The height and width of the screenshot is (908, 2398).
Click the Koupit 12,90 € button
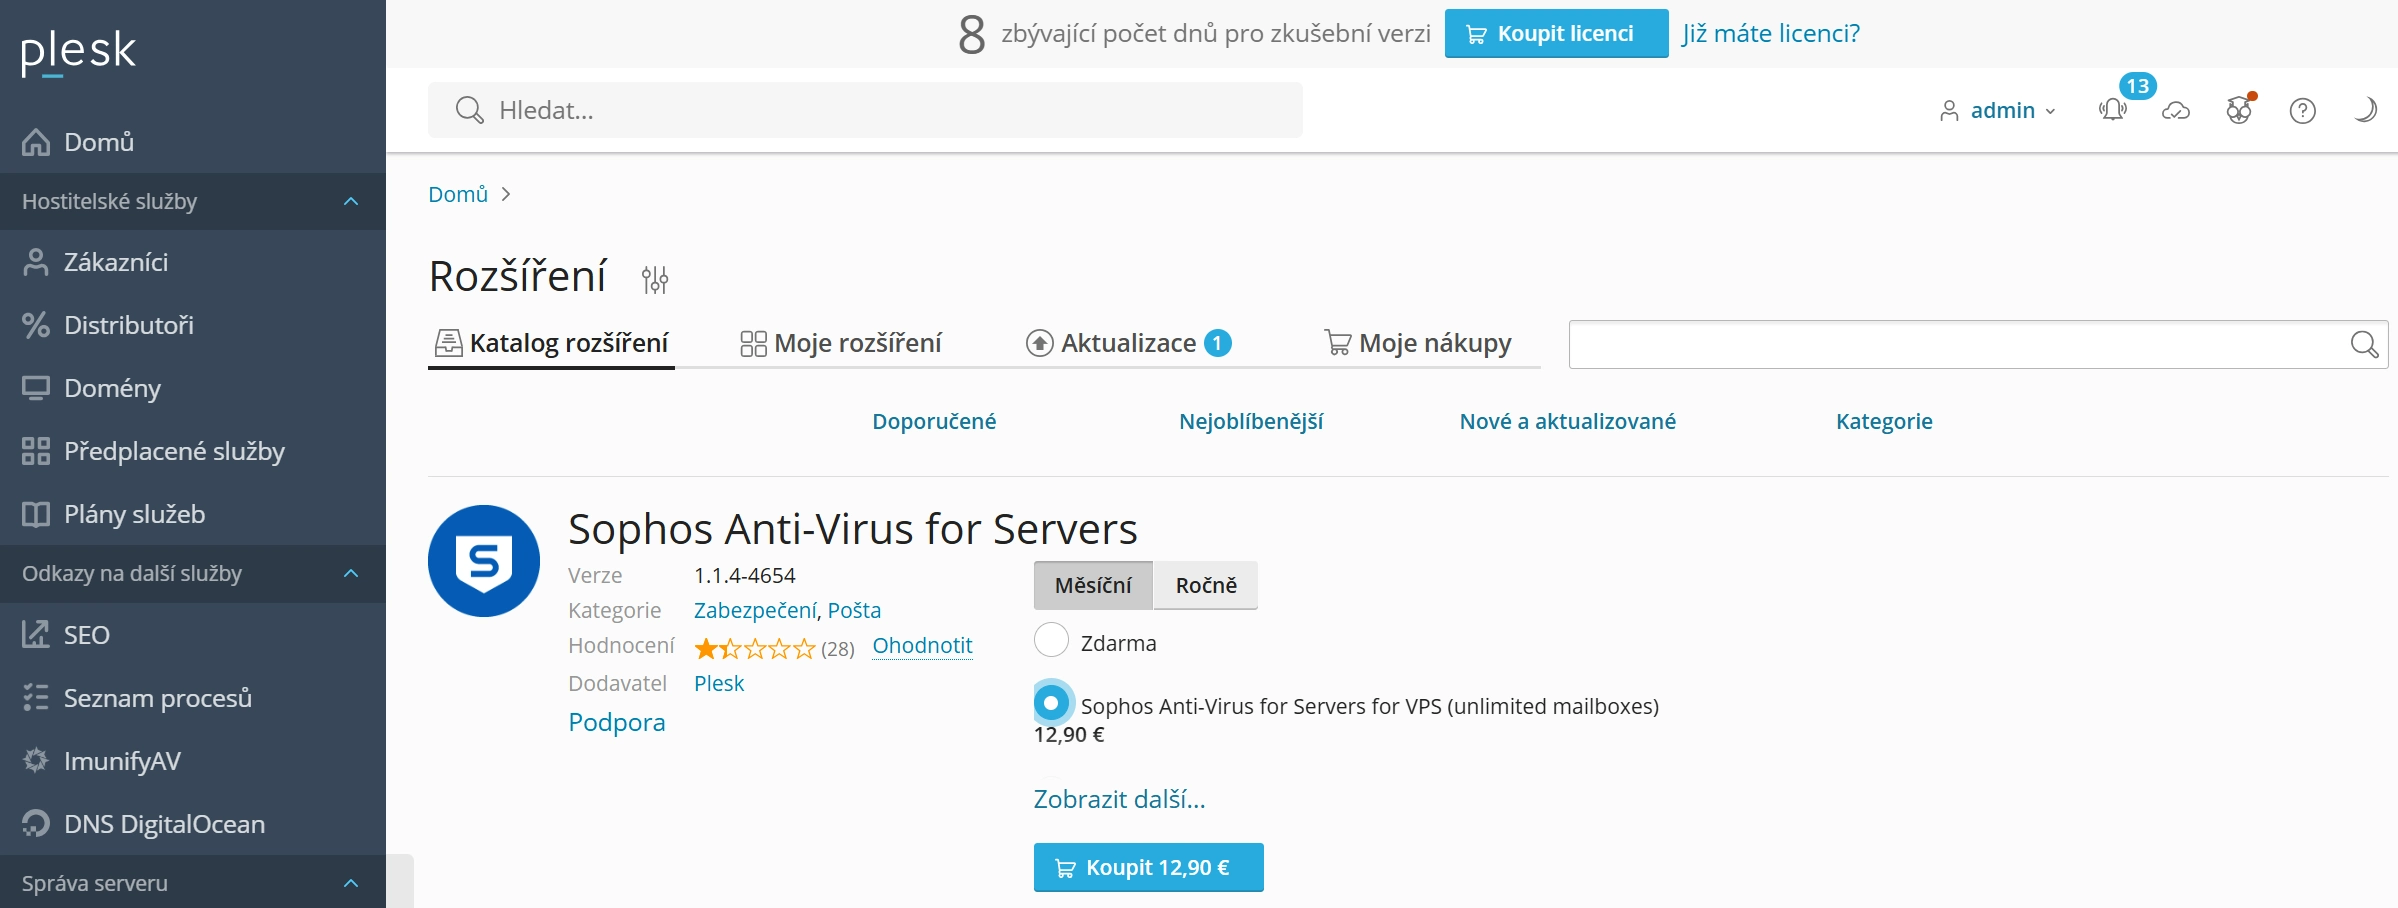coord(1148,867)
